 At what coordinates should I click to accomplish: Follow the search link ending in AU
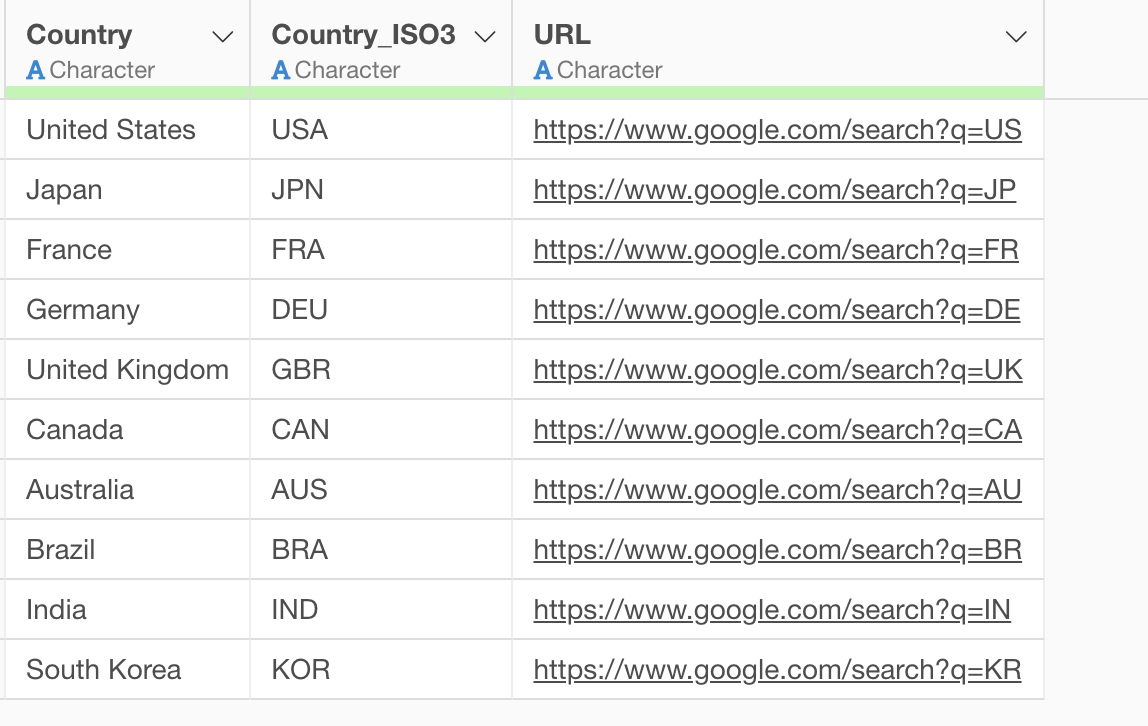click(777, 490)
